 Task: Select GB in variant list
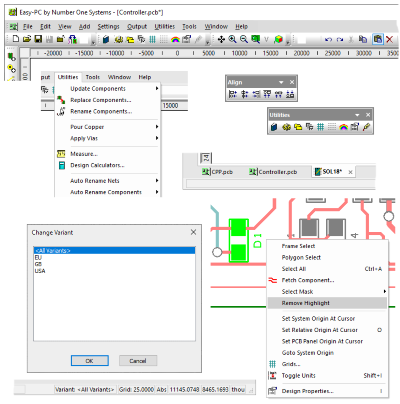coord(114,264)
